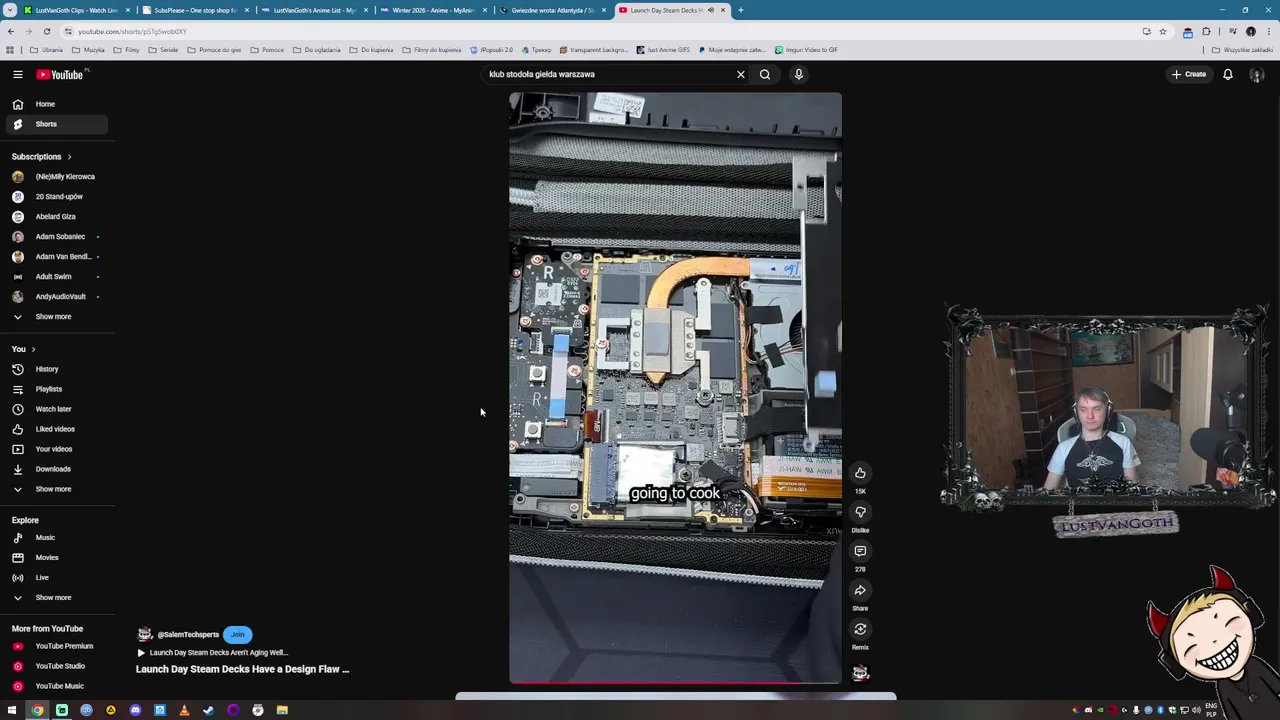Image resolution: width=1280 pixels, height=720 pixels.
Task: Open the Seriale bookmarks folder
Action: (164, 50)
